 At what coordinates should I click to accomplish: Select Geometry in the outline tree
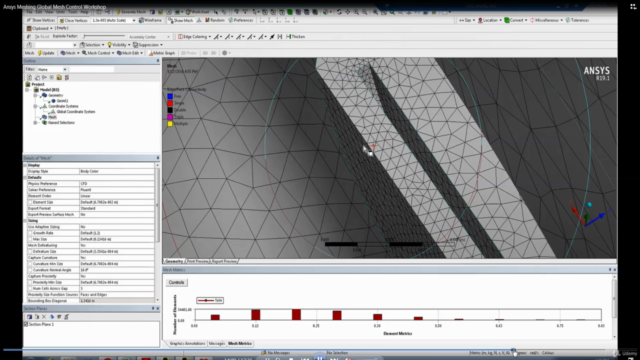[x=56, y=95]
